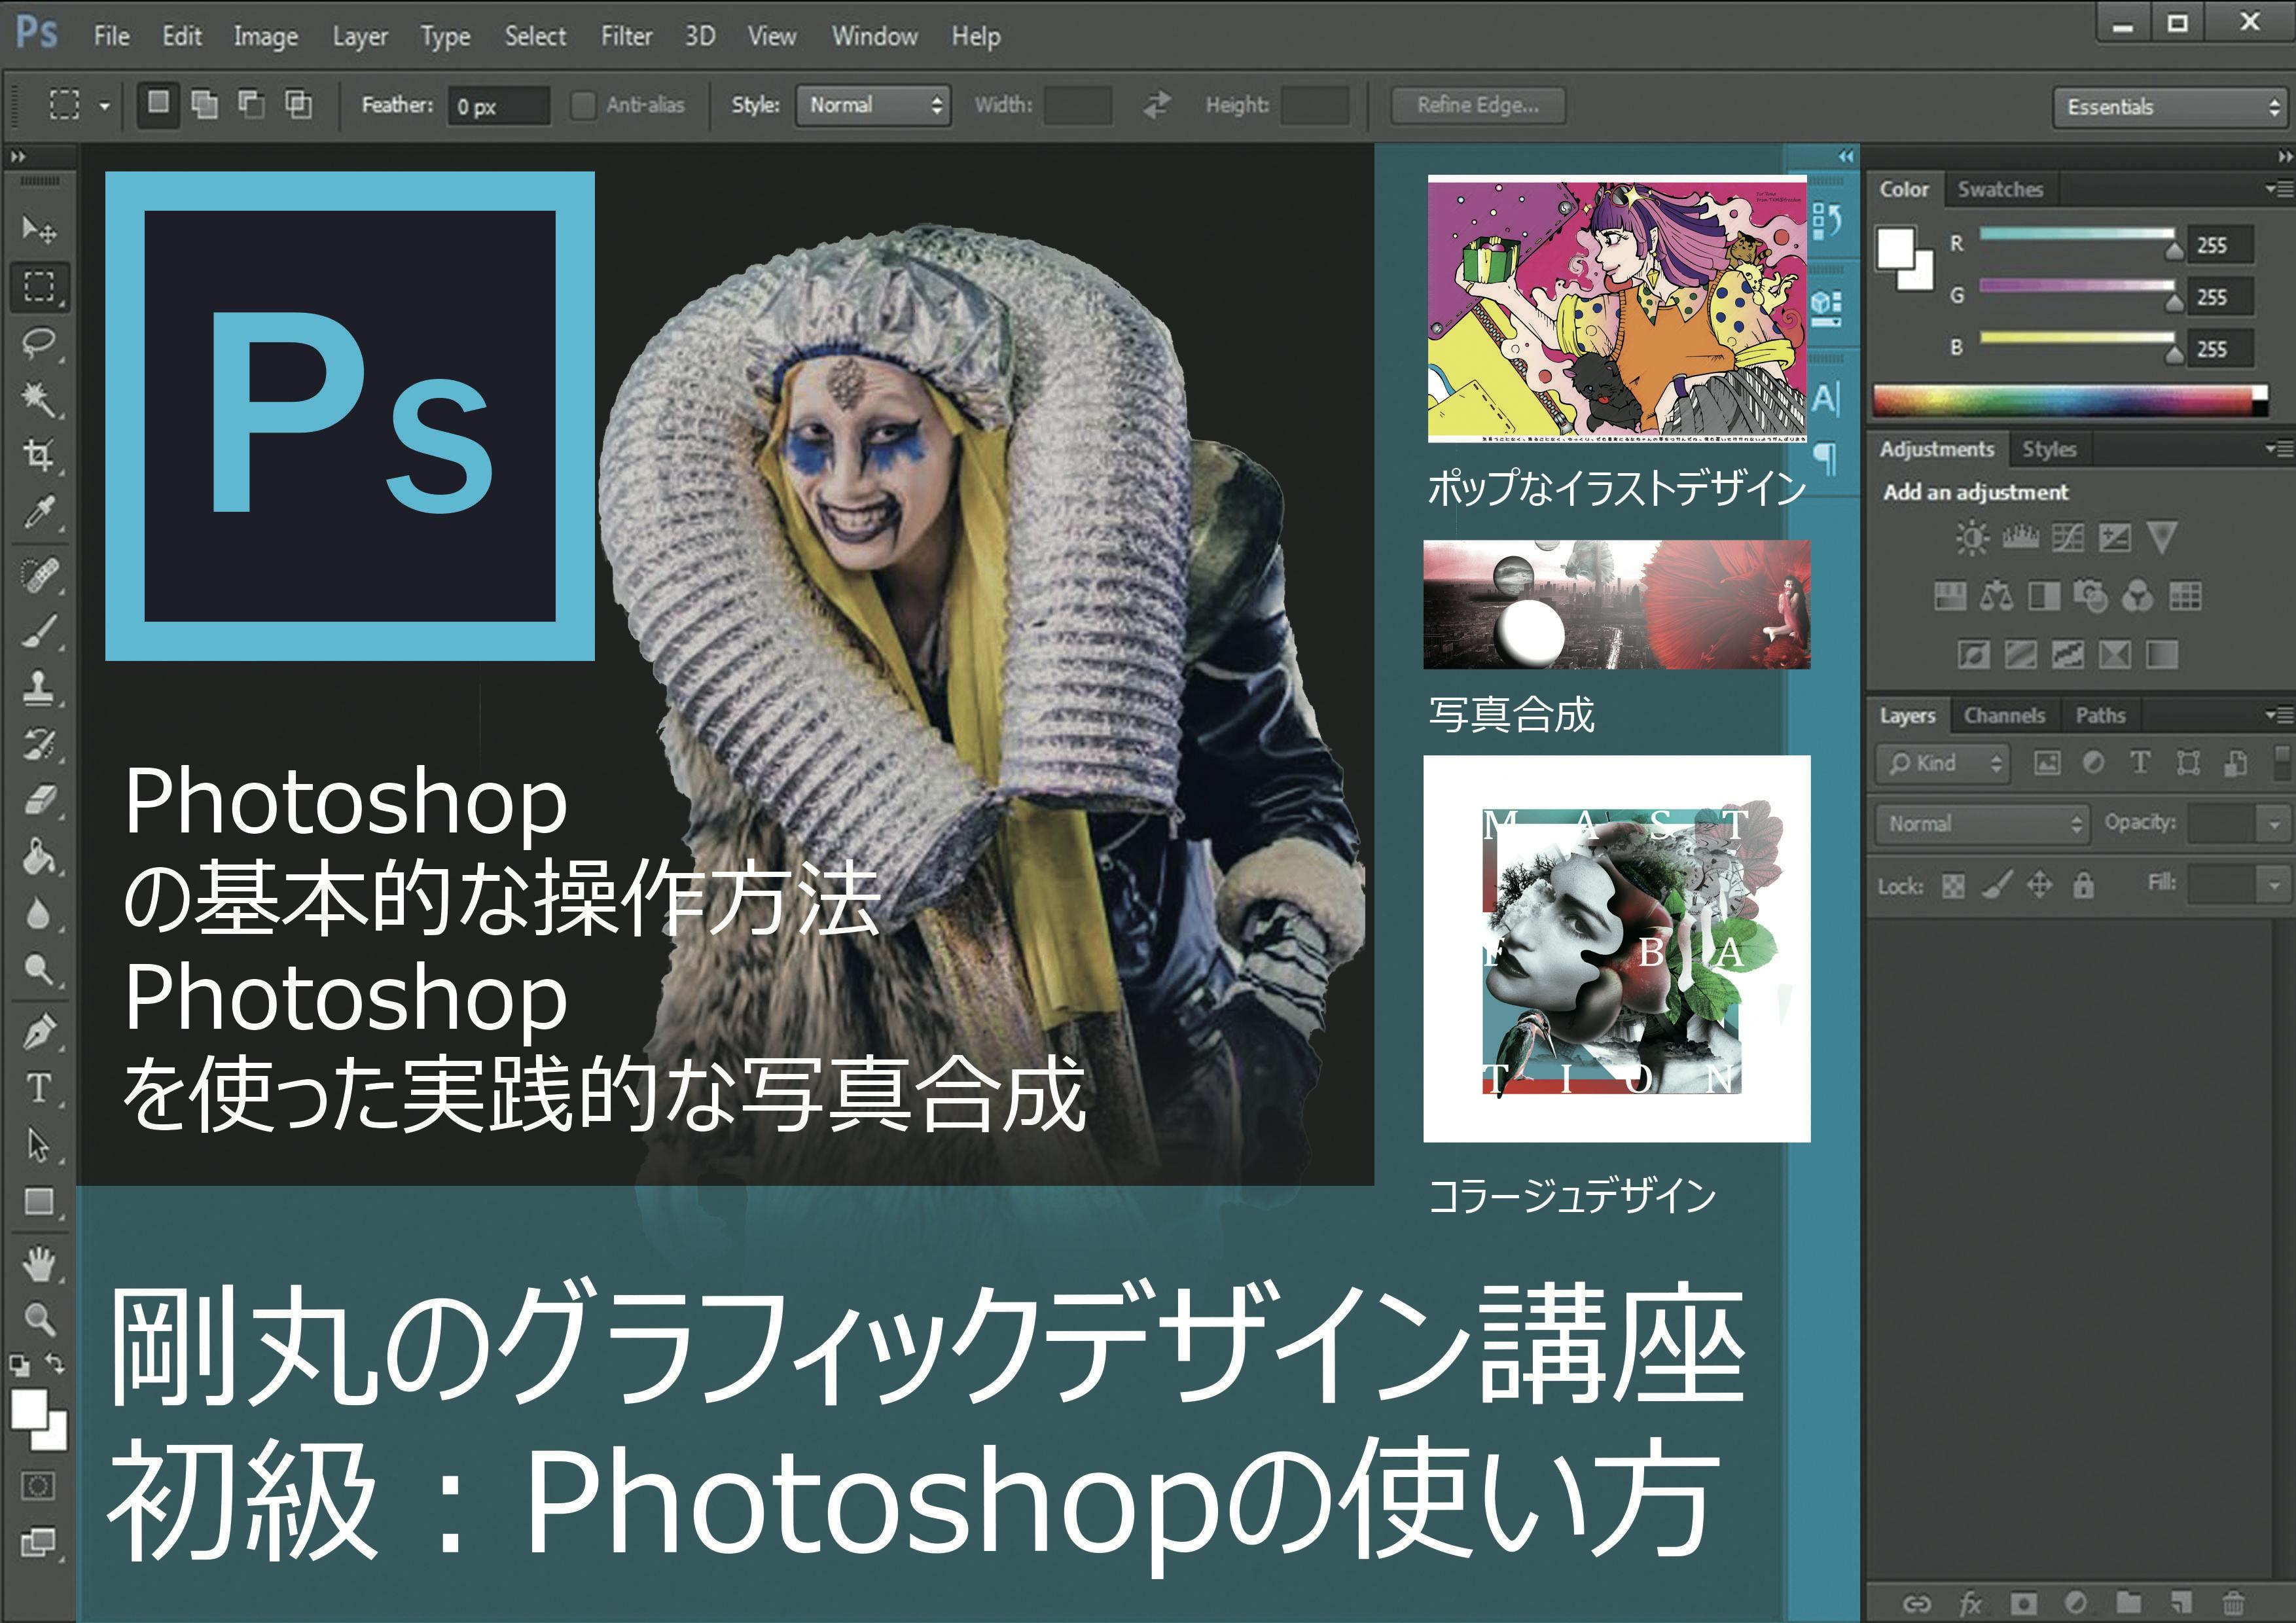The image size is (2296, 1623).
Task: Select the Pen tool
Action: pos(39,1031)
